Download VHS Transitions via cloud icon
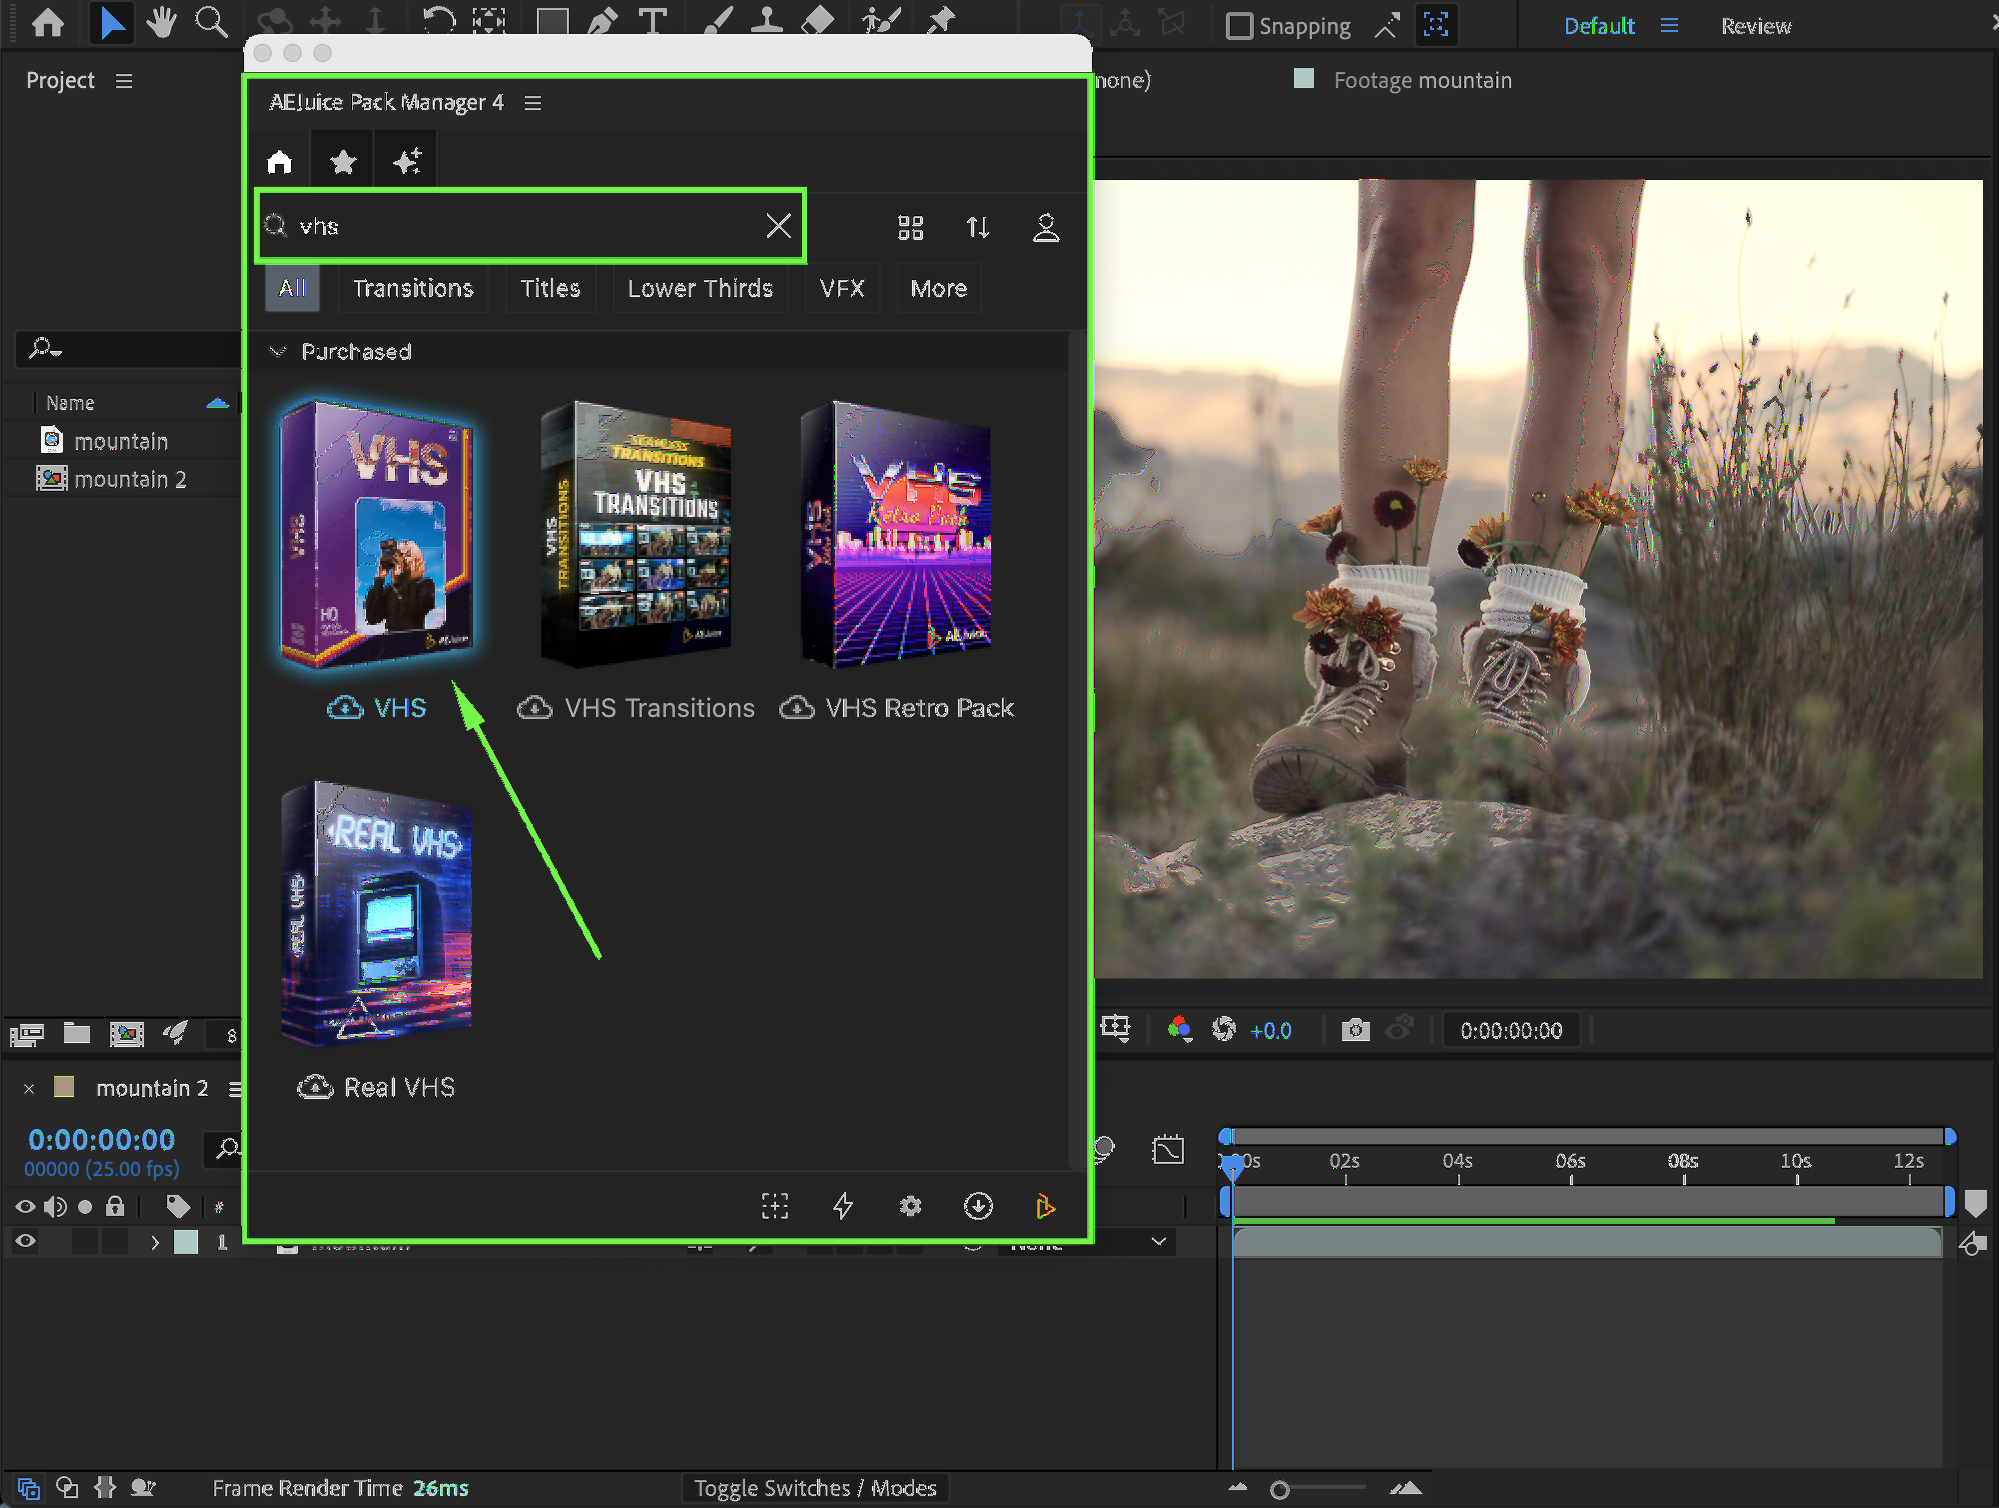Screen dimensions: 1999x1508 point(535,708)
